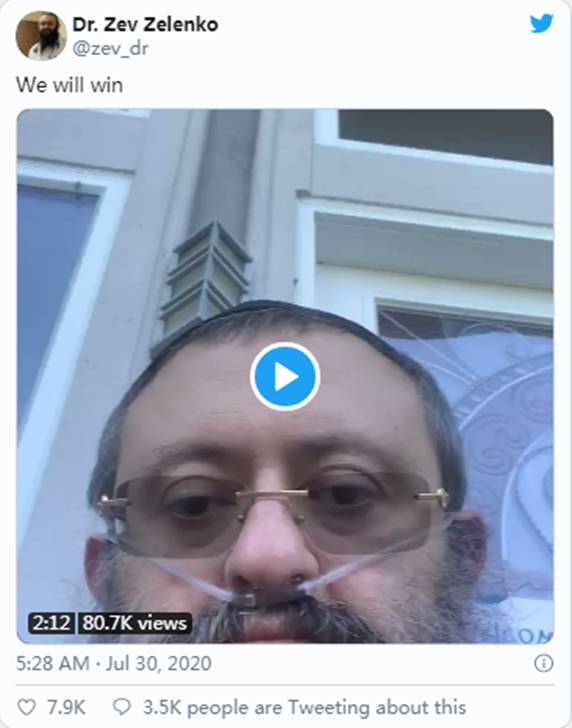Click the 2:12 video duration badge
This screenshot has width=572, height=728.
(51, 623)
